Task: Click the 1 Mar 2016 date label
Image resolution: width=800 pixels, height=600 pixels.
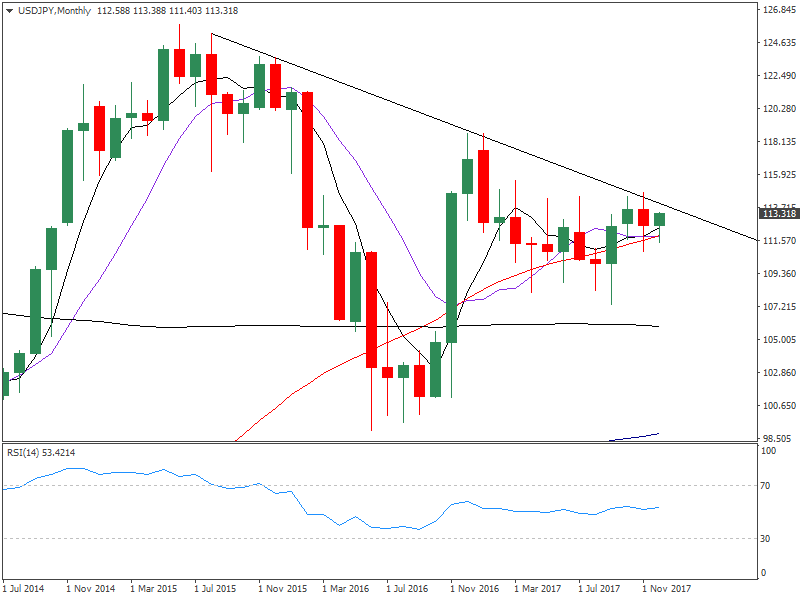Action: (350, 589)
